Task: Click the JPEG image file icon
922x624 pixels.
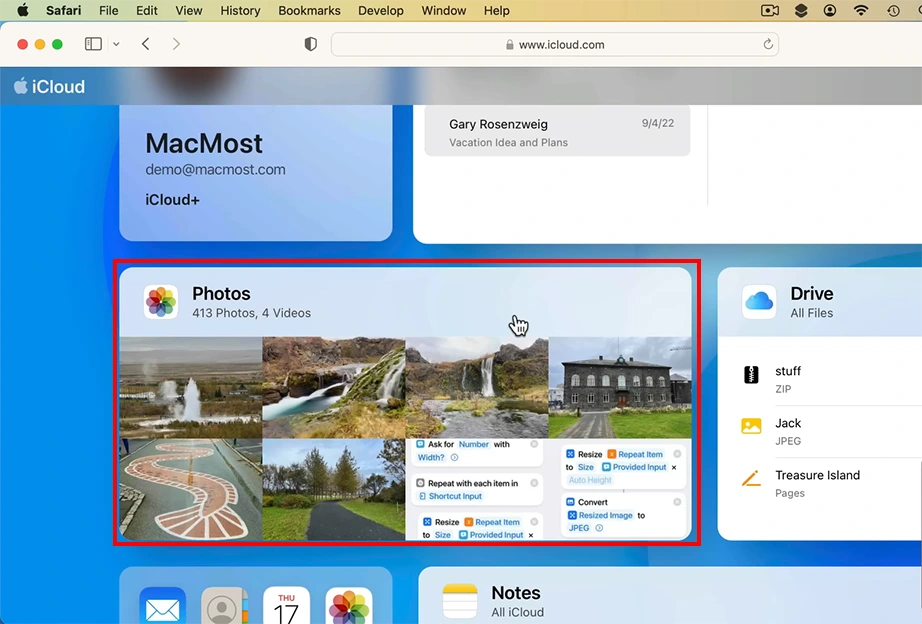Action: click(x=751, y=425)
